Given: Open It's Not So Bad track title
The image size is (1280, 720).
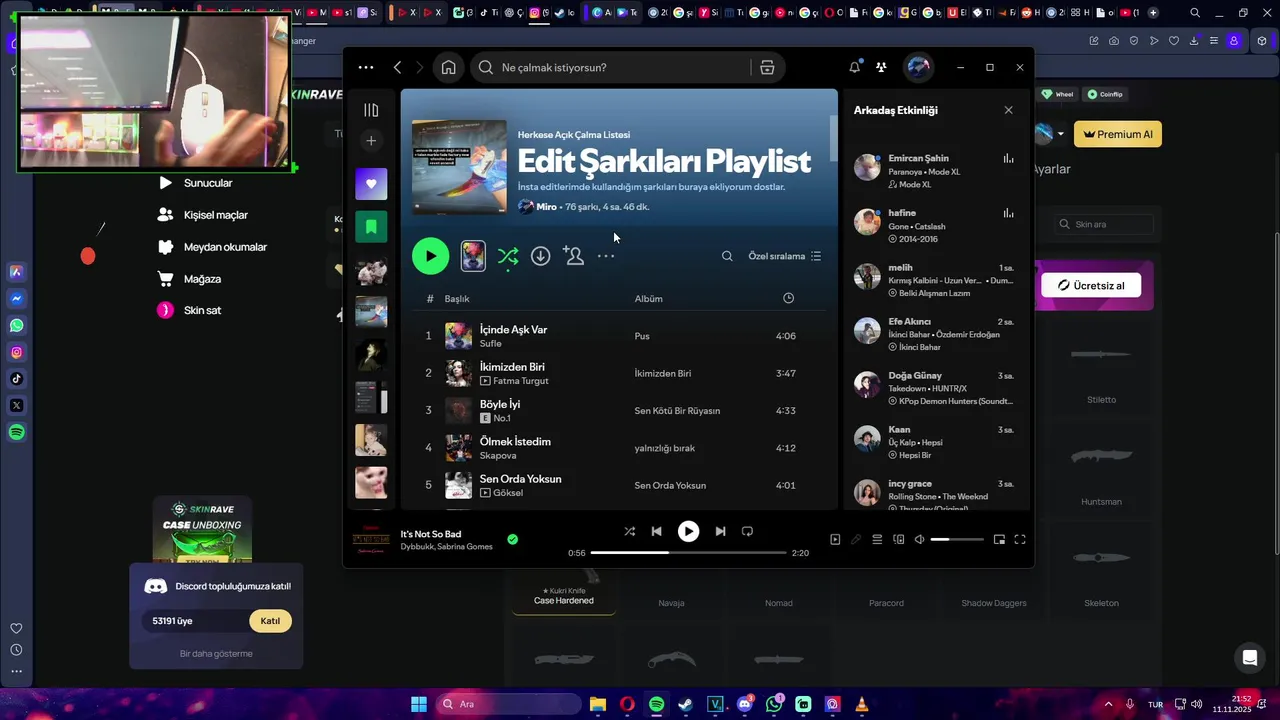Looking at the screenshot, I should 431,534.
